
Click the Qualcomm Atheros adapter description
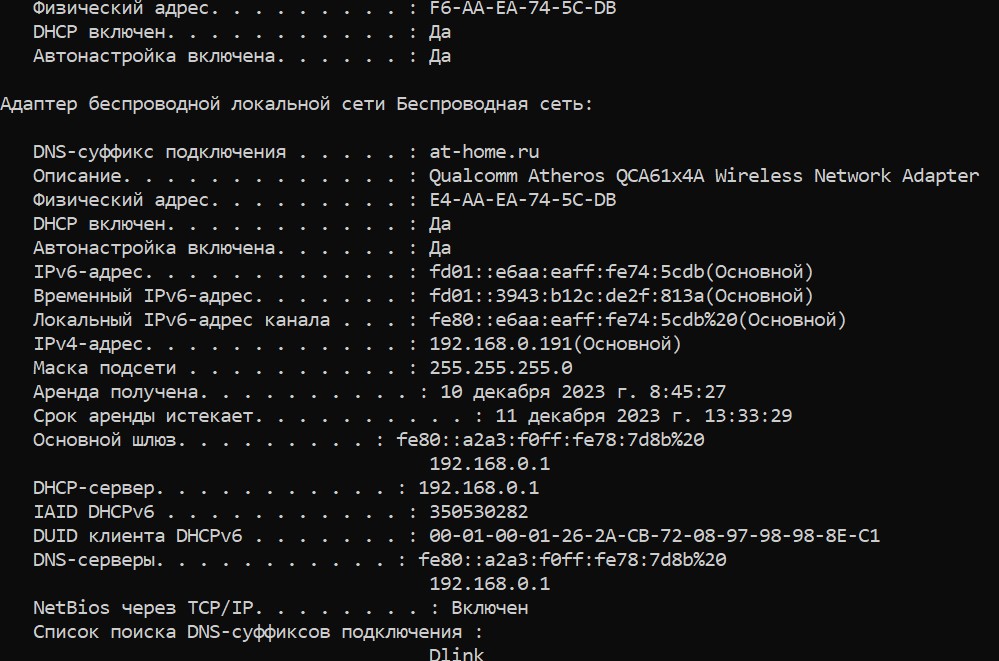(704, 176)
